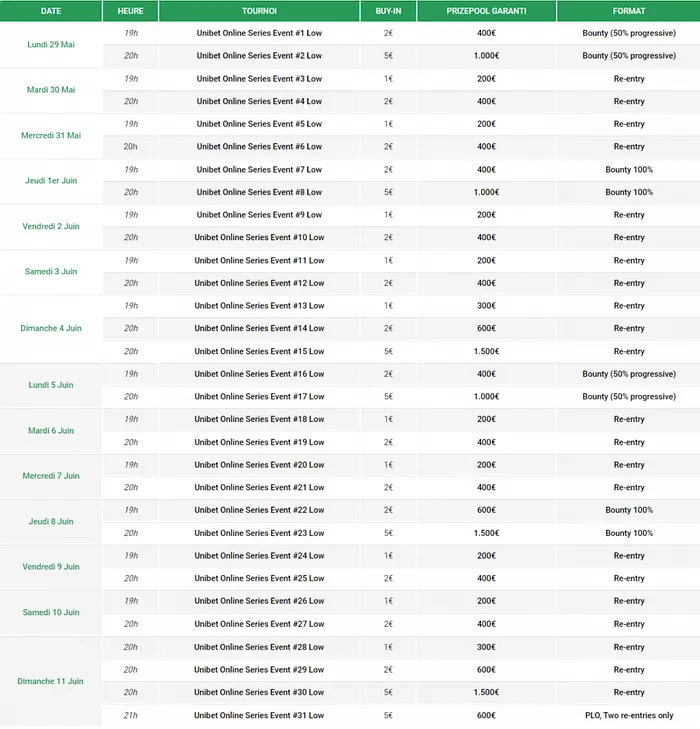The image size is (700, 729).
Task: Click Unibet Online Series Event #26 Low
Action: click(x=259, y=601)
